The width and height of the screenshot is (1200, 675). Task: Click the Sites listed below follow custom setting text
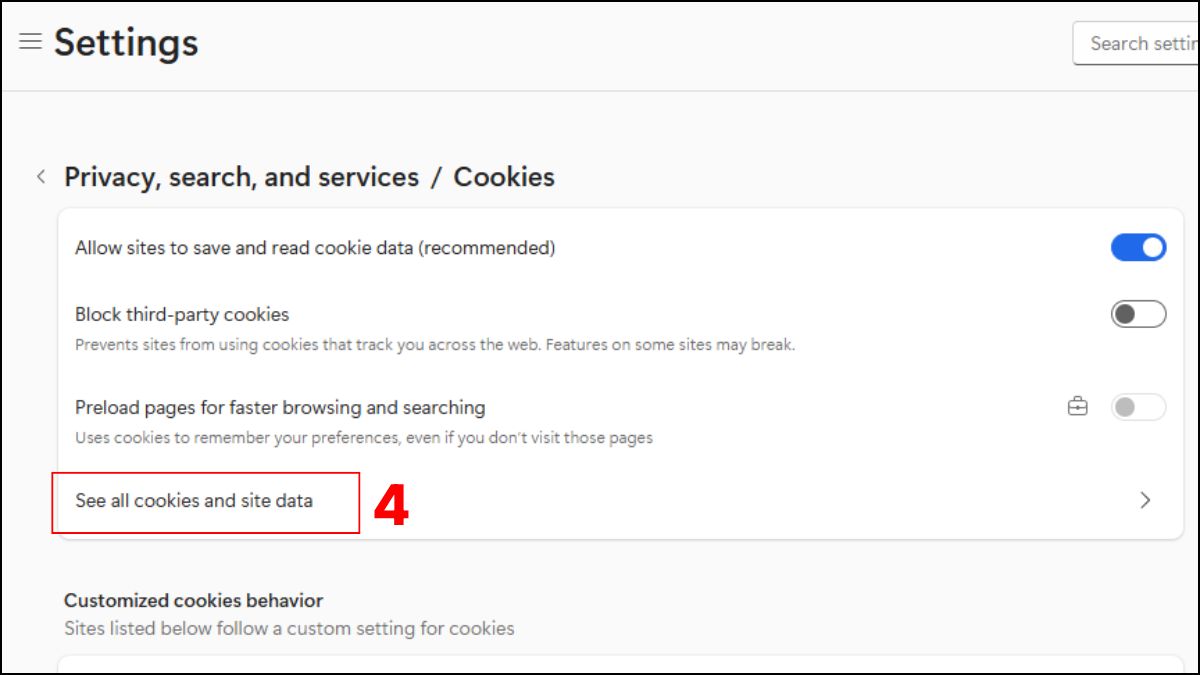[288, 628]
